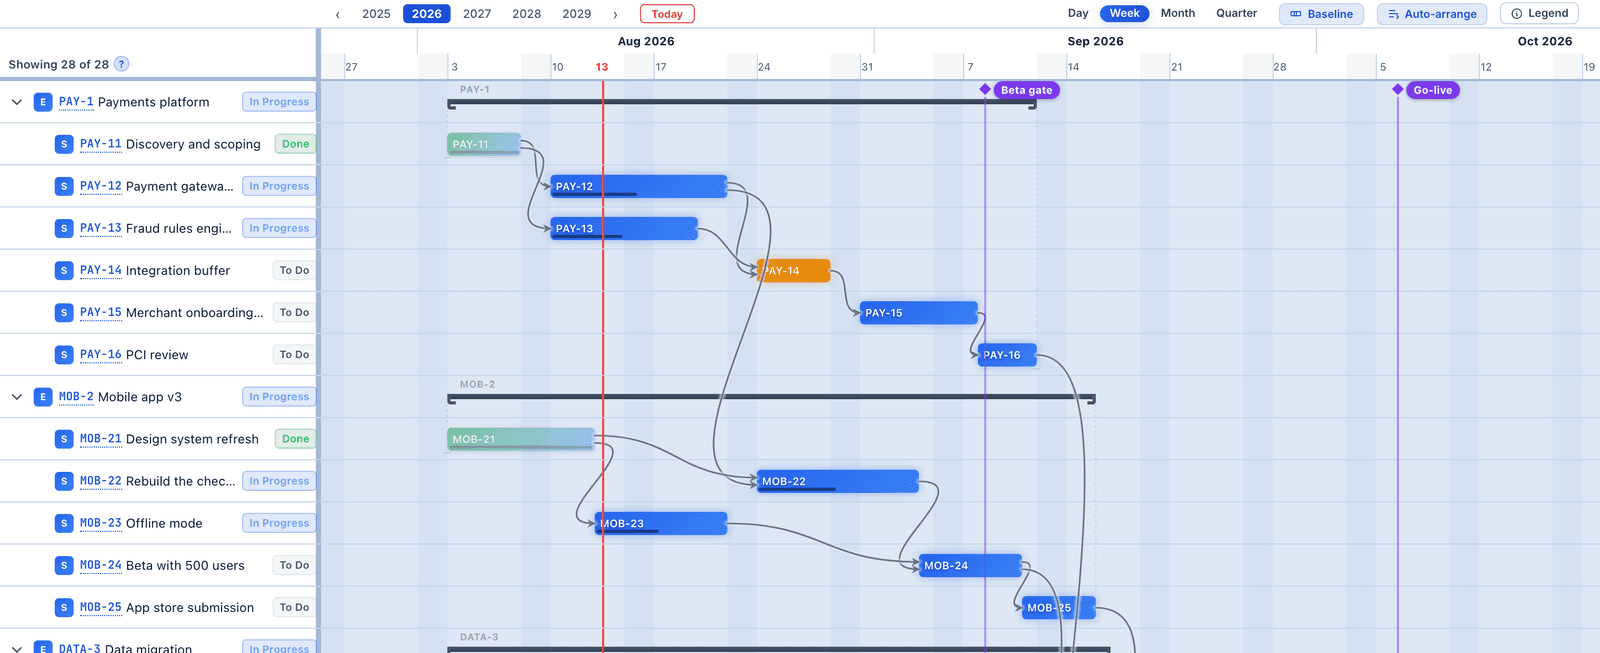1600x653 pixels.
Task: Click the story icon beside MOB-21
Action: tap(64, 439)
